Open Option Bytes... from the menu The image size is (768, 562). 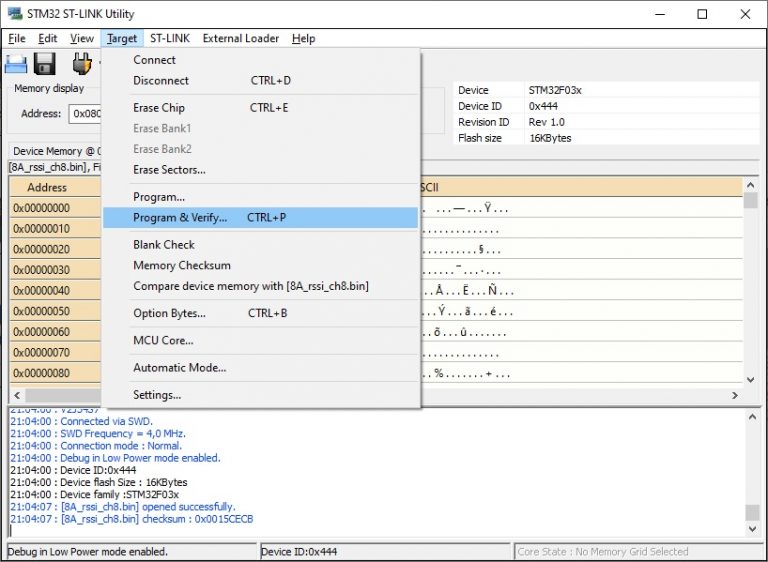tap(261, 313)
